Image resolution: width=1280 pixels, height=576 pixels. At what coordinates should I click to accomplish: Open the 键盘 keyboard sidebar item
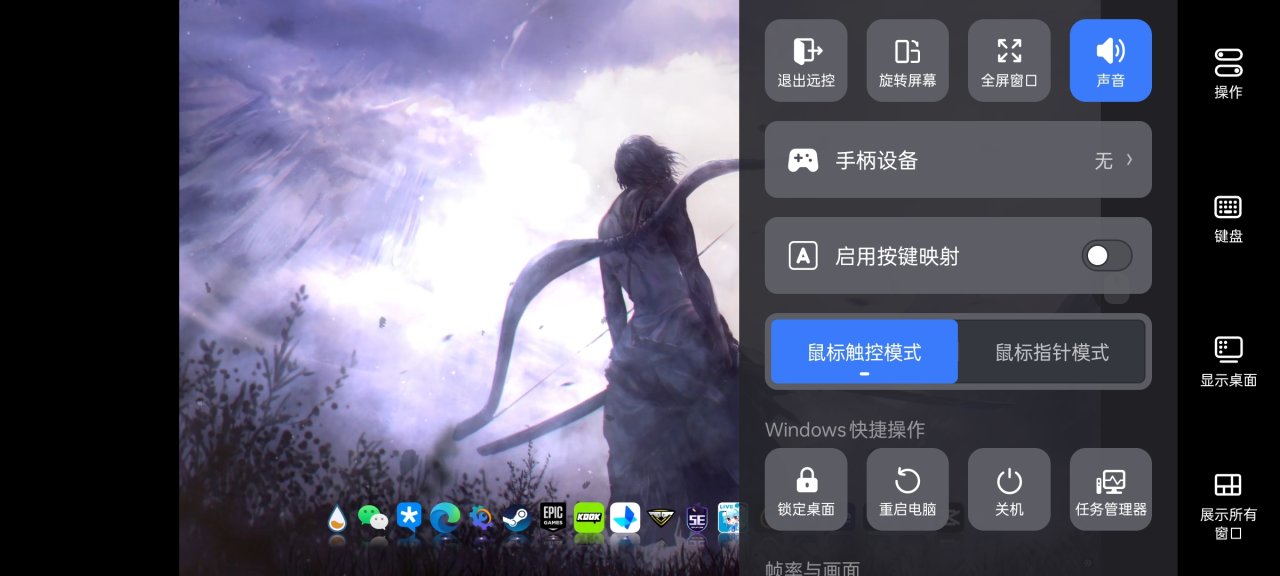tap(1228, 219)
